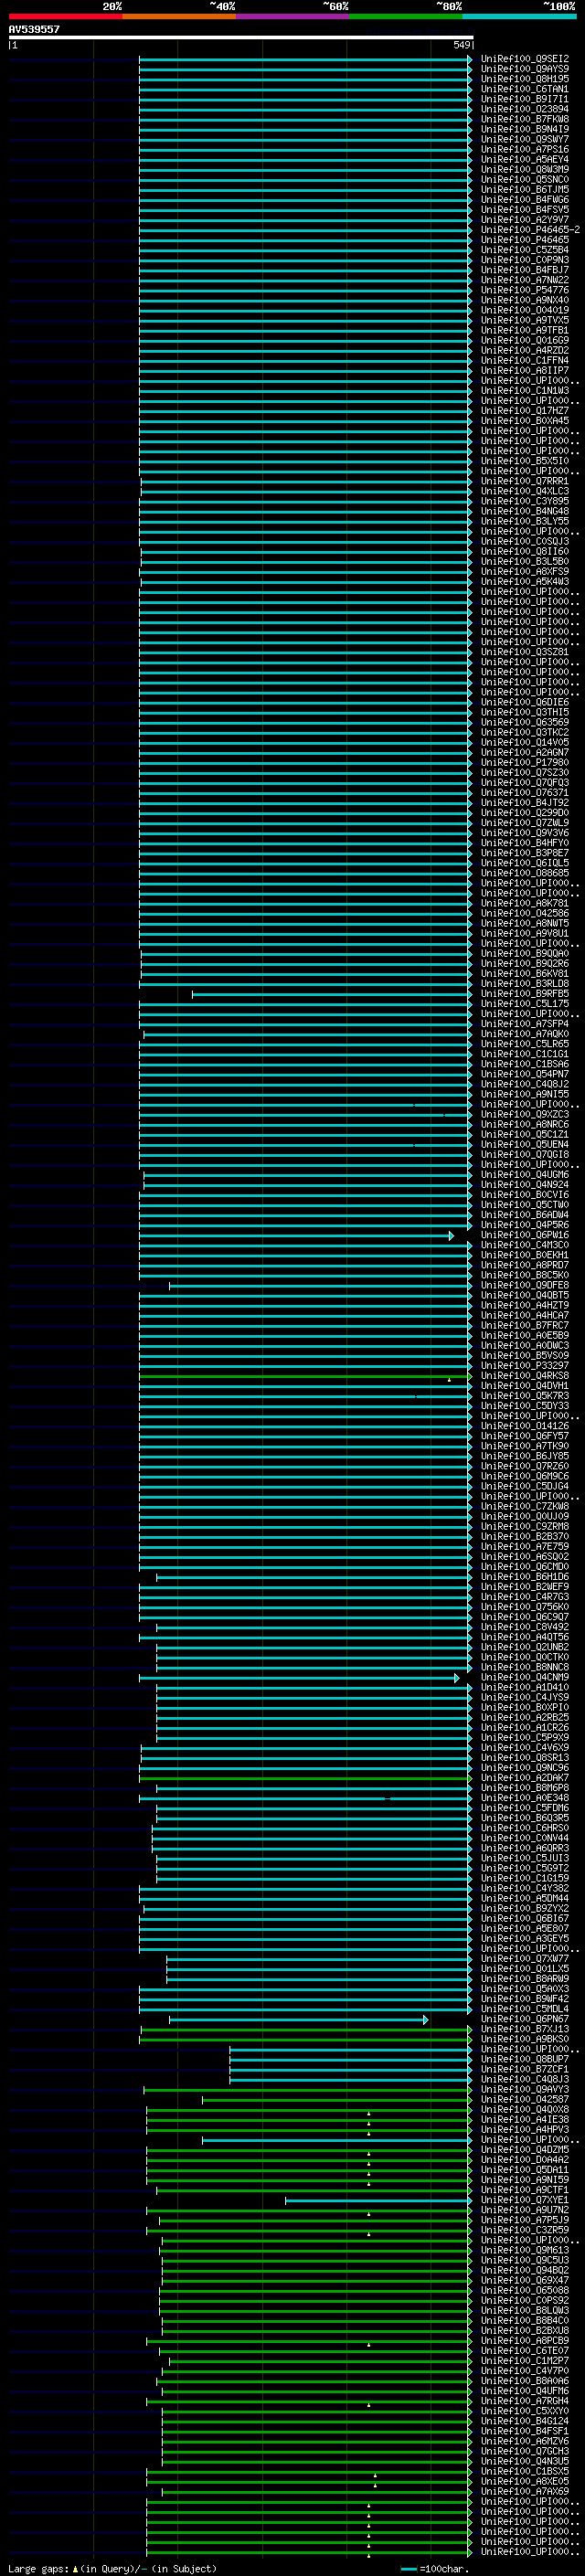Select hit label UniRef100_B7XJ13
The width and height of the screenshot is (585, 2576).
click(525, 2029)
